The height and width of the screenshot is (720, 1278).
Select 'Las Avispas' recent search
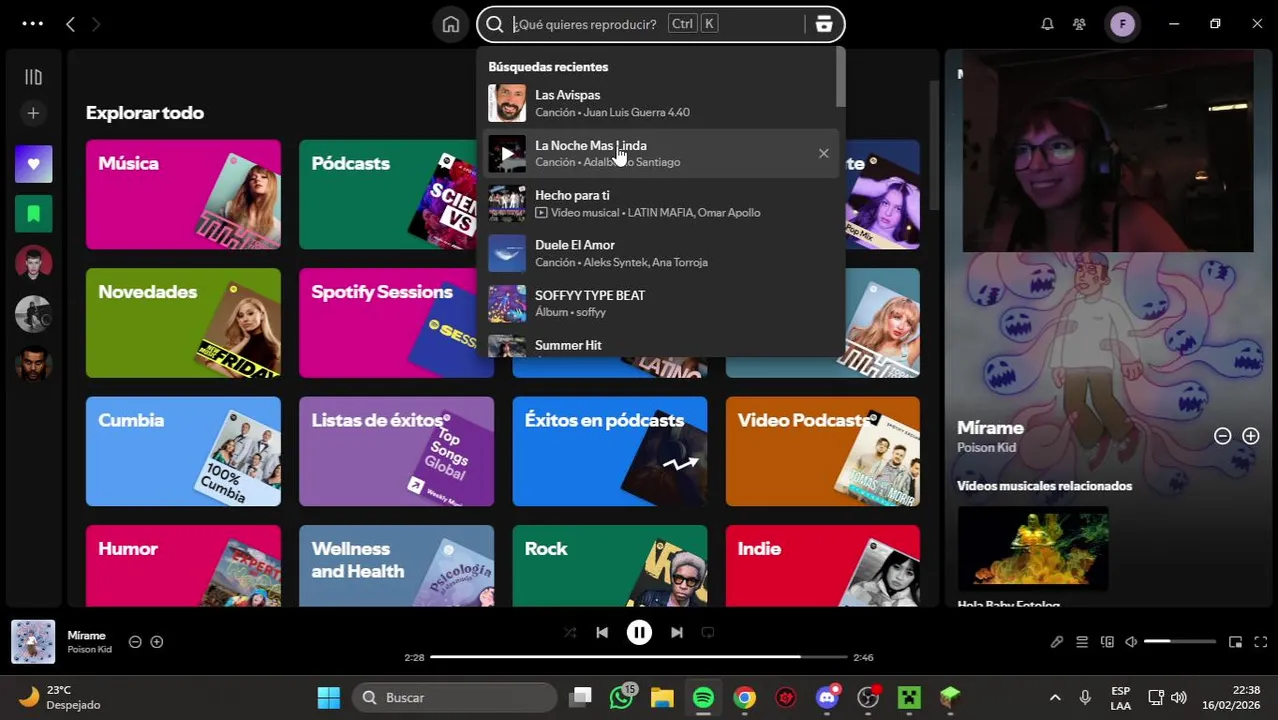click(x=660, y=103)
